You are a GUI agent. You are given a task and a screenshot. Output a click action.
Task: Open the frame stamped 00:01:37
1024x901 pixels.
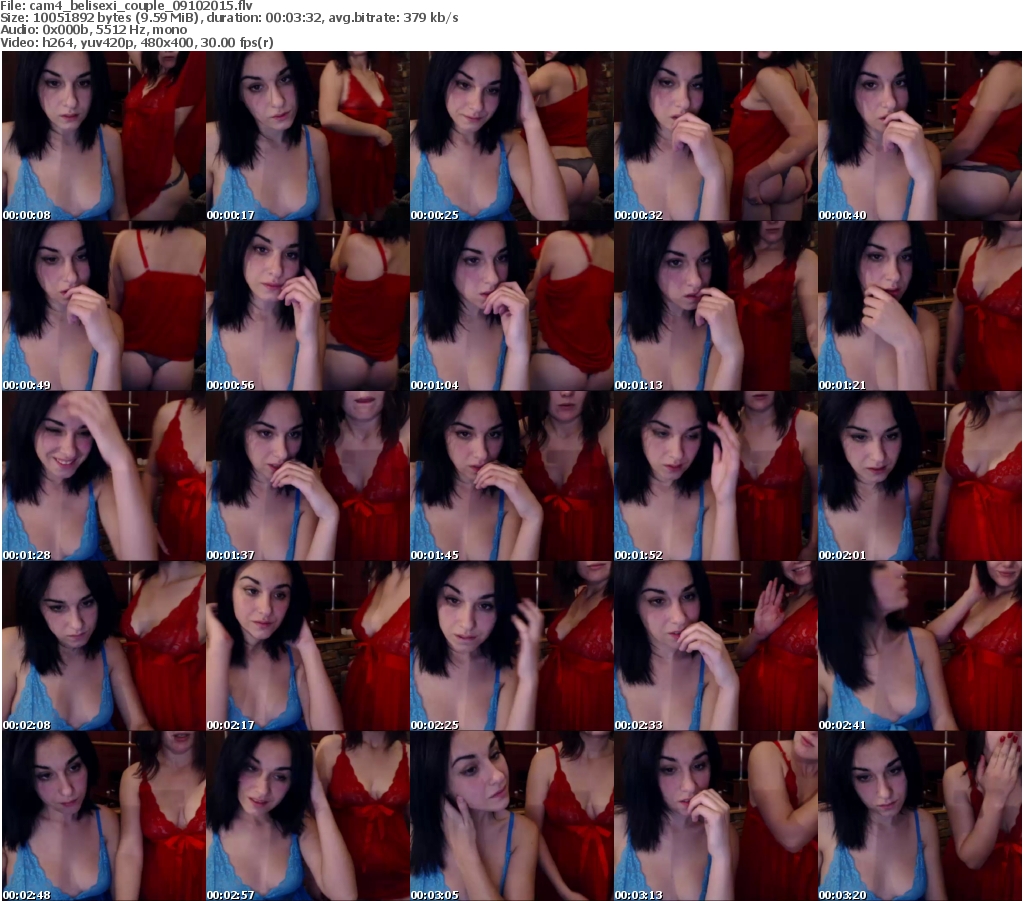pos(308,476)
